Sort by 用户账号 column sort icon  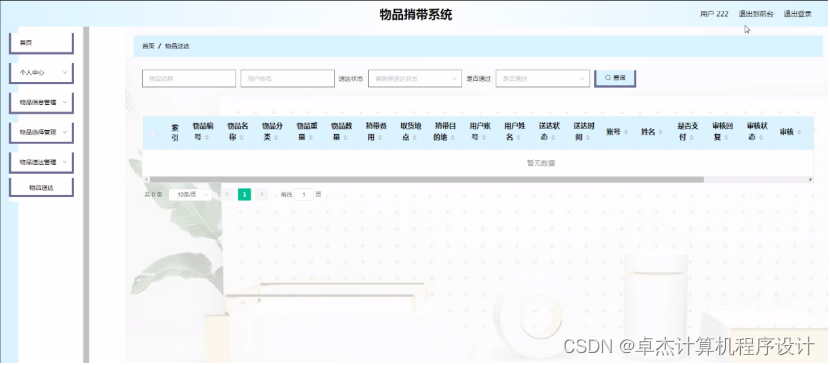[484, 137]
